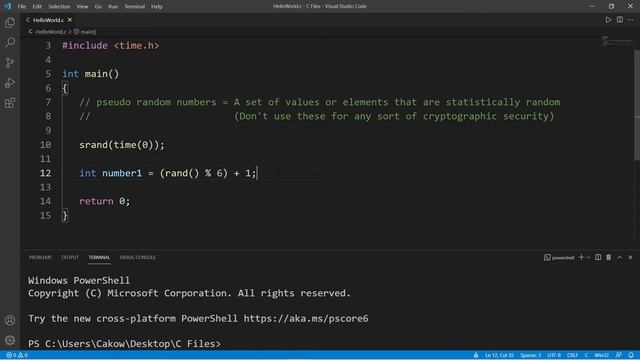Screen dimensions: 640x360
Task: Click the feedback icon in status bar
Action: click(x=619, y=355)
